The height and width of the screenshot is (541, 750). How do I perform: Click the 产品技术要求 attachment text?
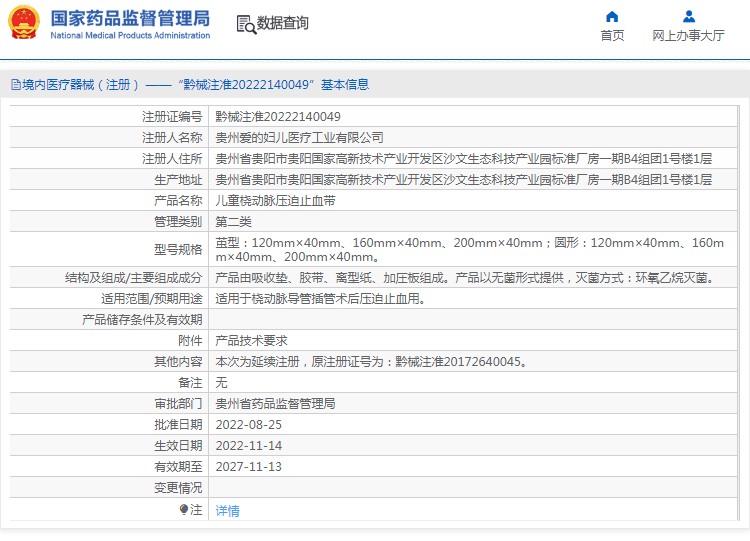[x=251, y=341]
